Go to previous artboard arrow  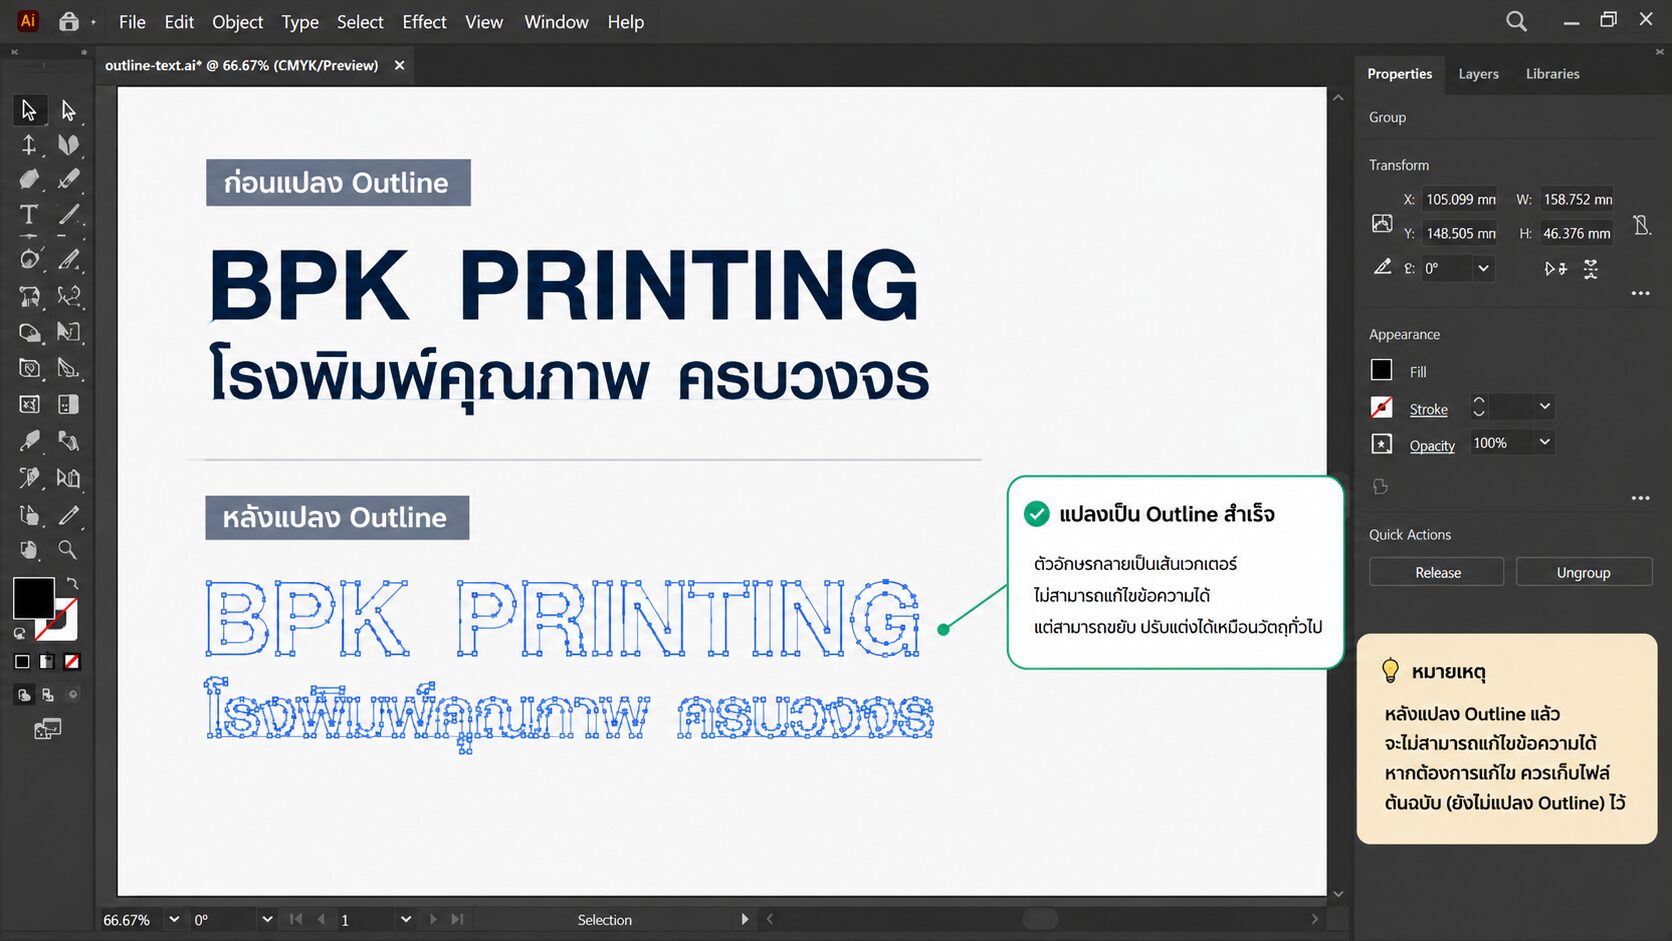(321, 919)
